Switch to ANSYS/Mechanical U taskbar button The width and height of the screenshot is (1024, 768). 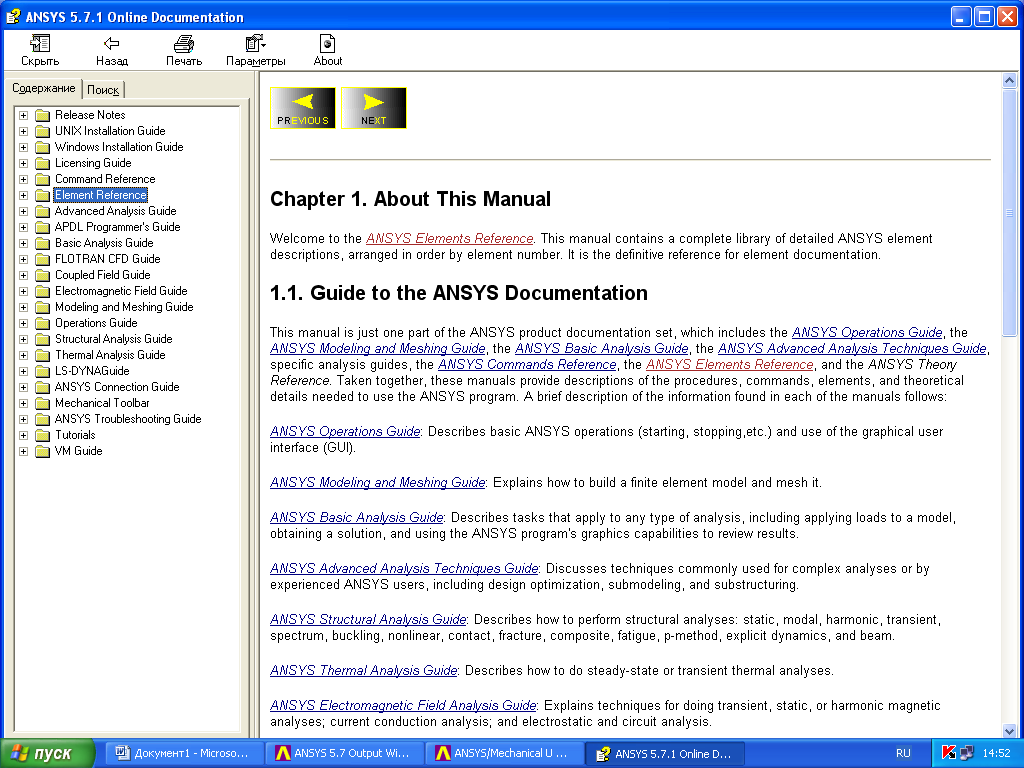click(505, 753)
